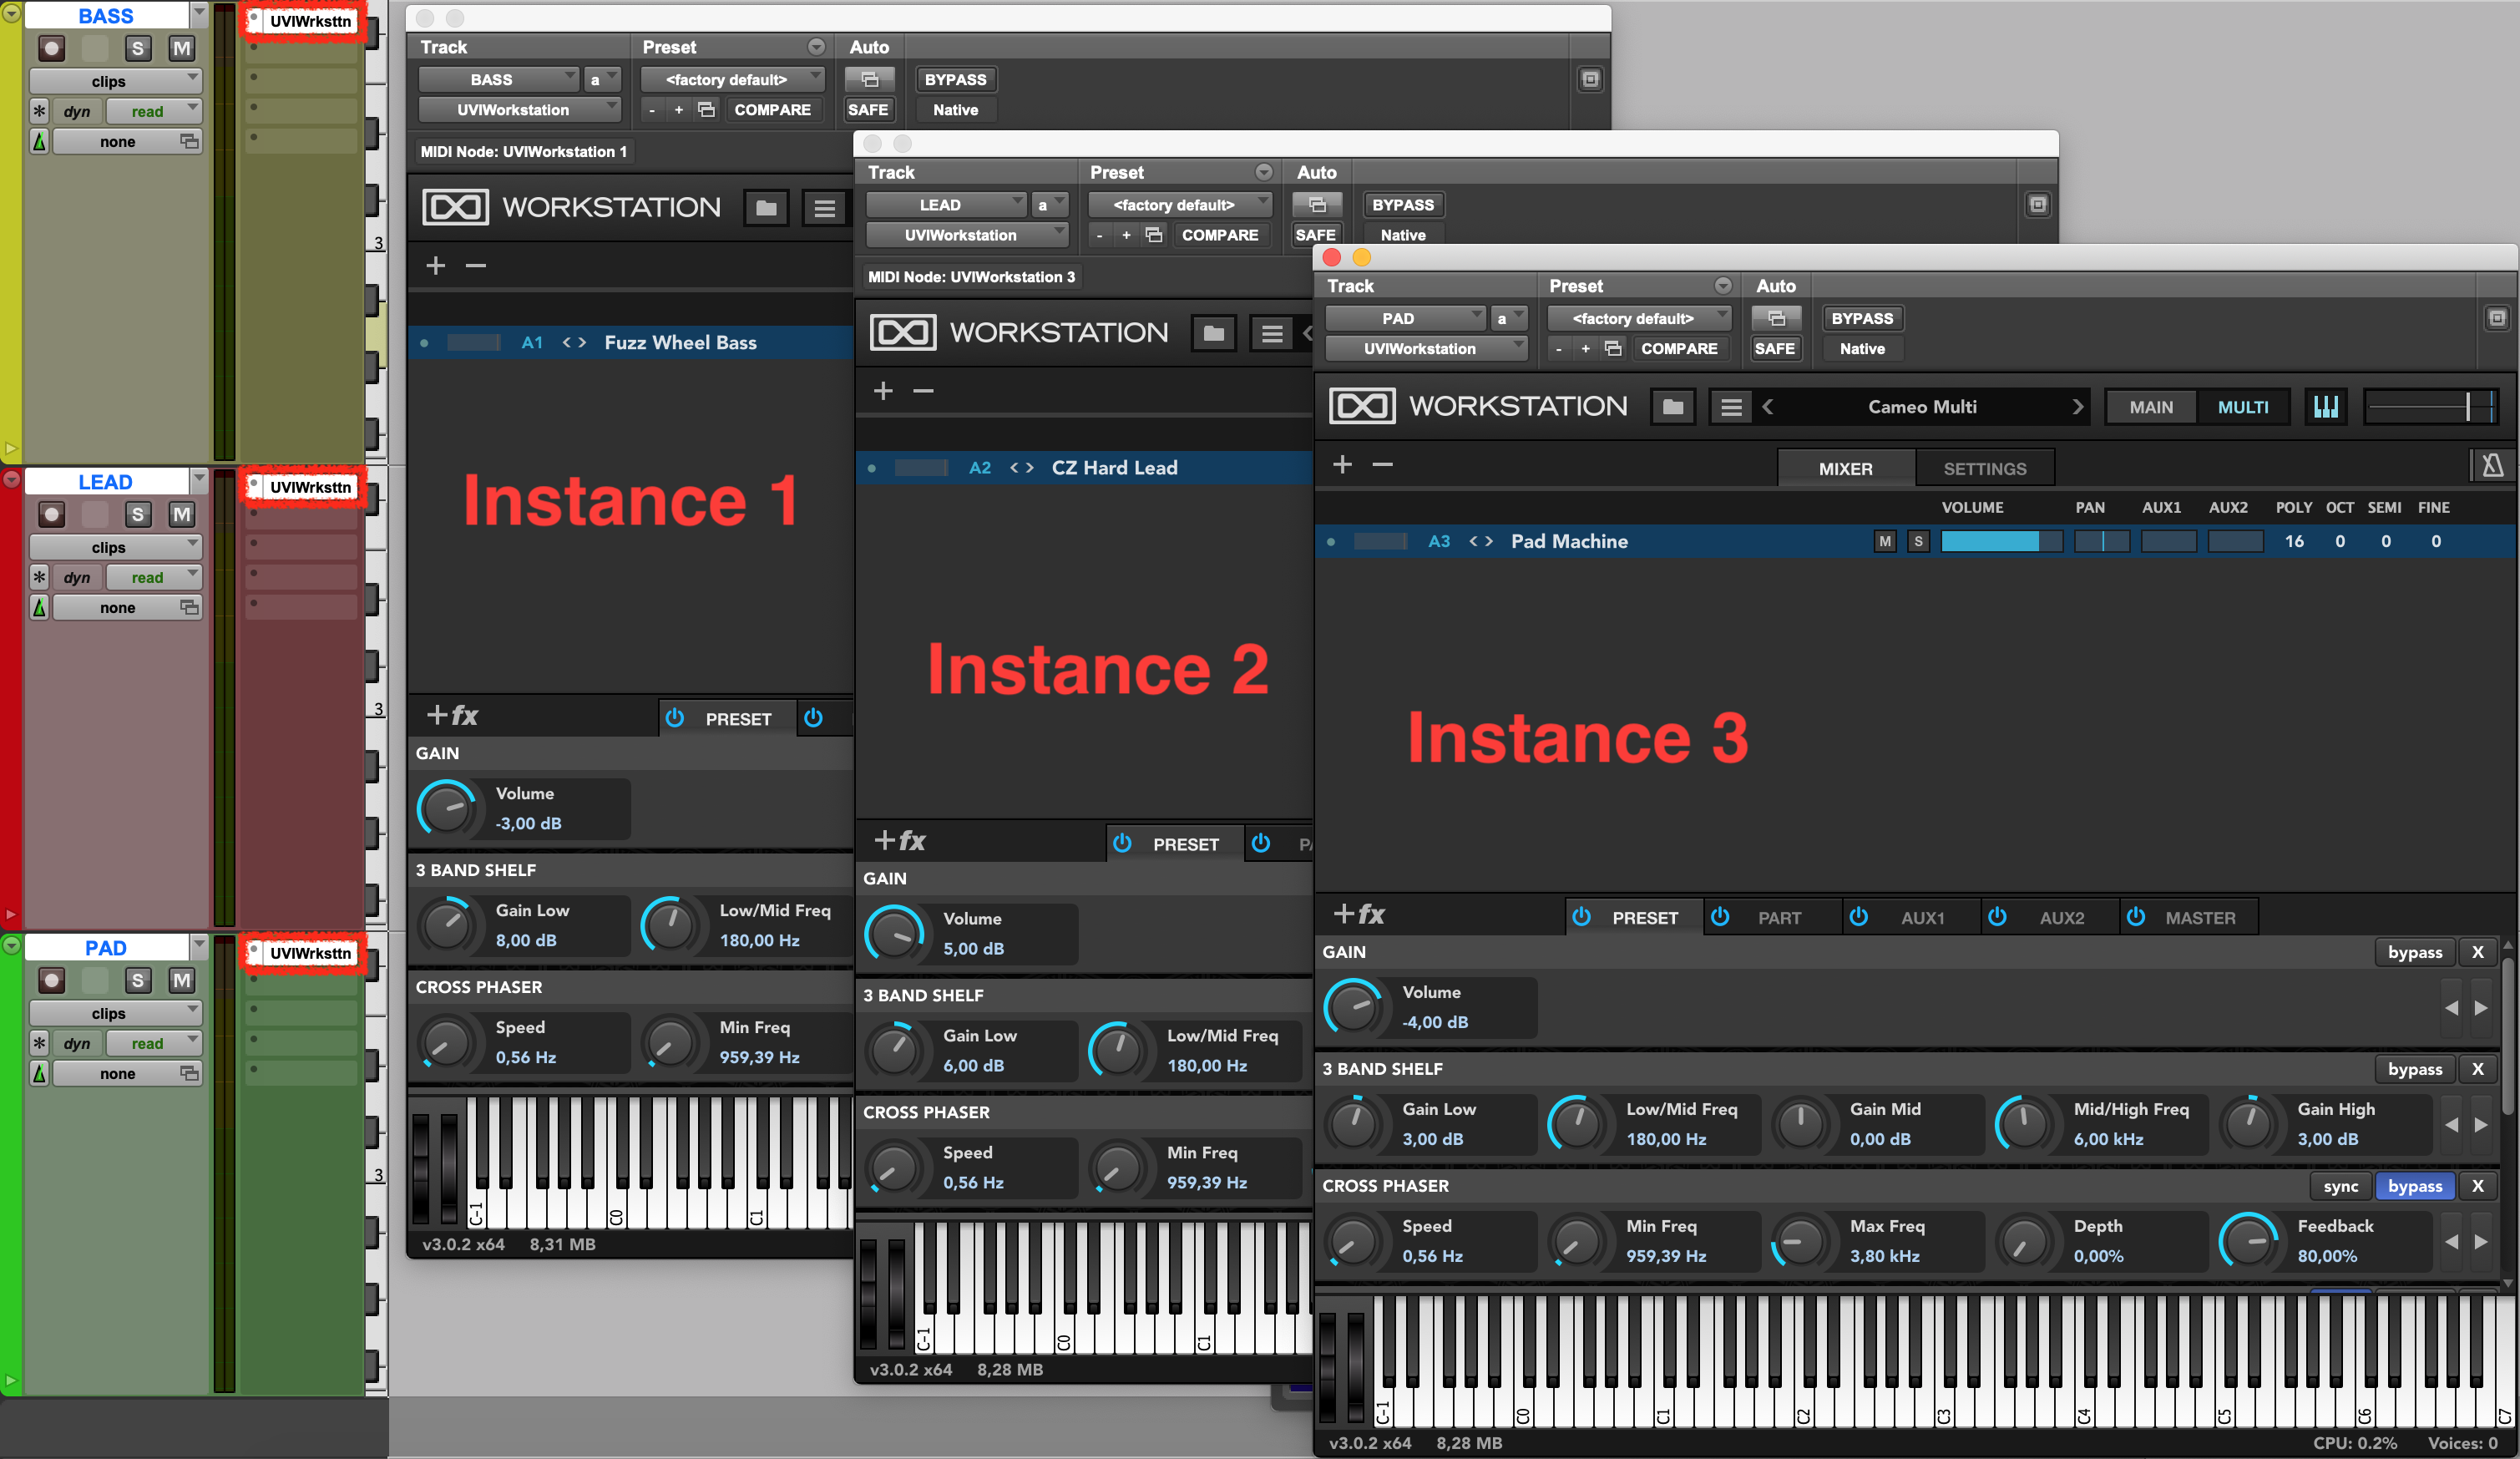Remove CROSS PHASER effect with X
Screen dimensions: 2520x1459
point(2477,1186)
